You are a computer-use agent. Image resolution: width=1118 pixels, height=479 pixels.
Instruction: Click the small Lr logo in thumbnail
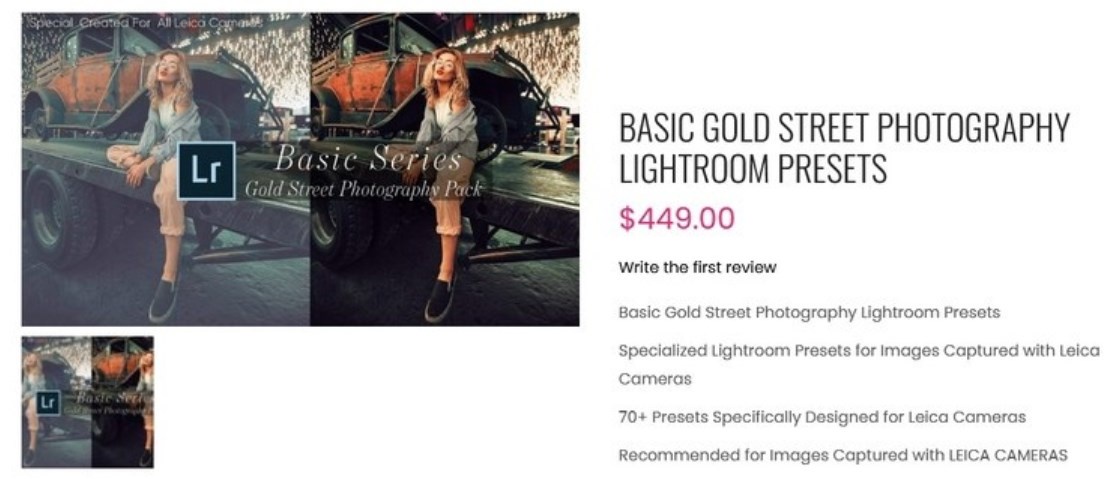(x=48, y=402)
